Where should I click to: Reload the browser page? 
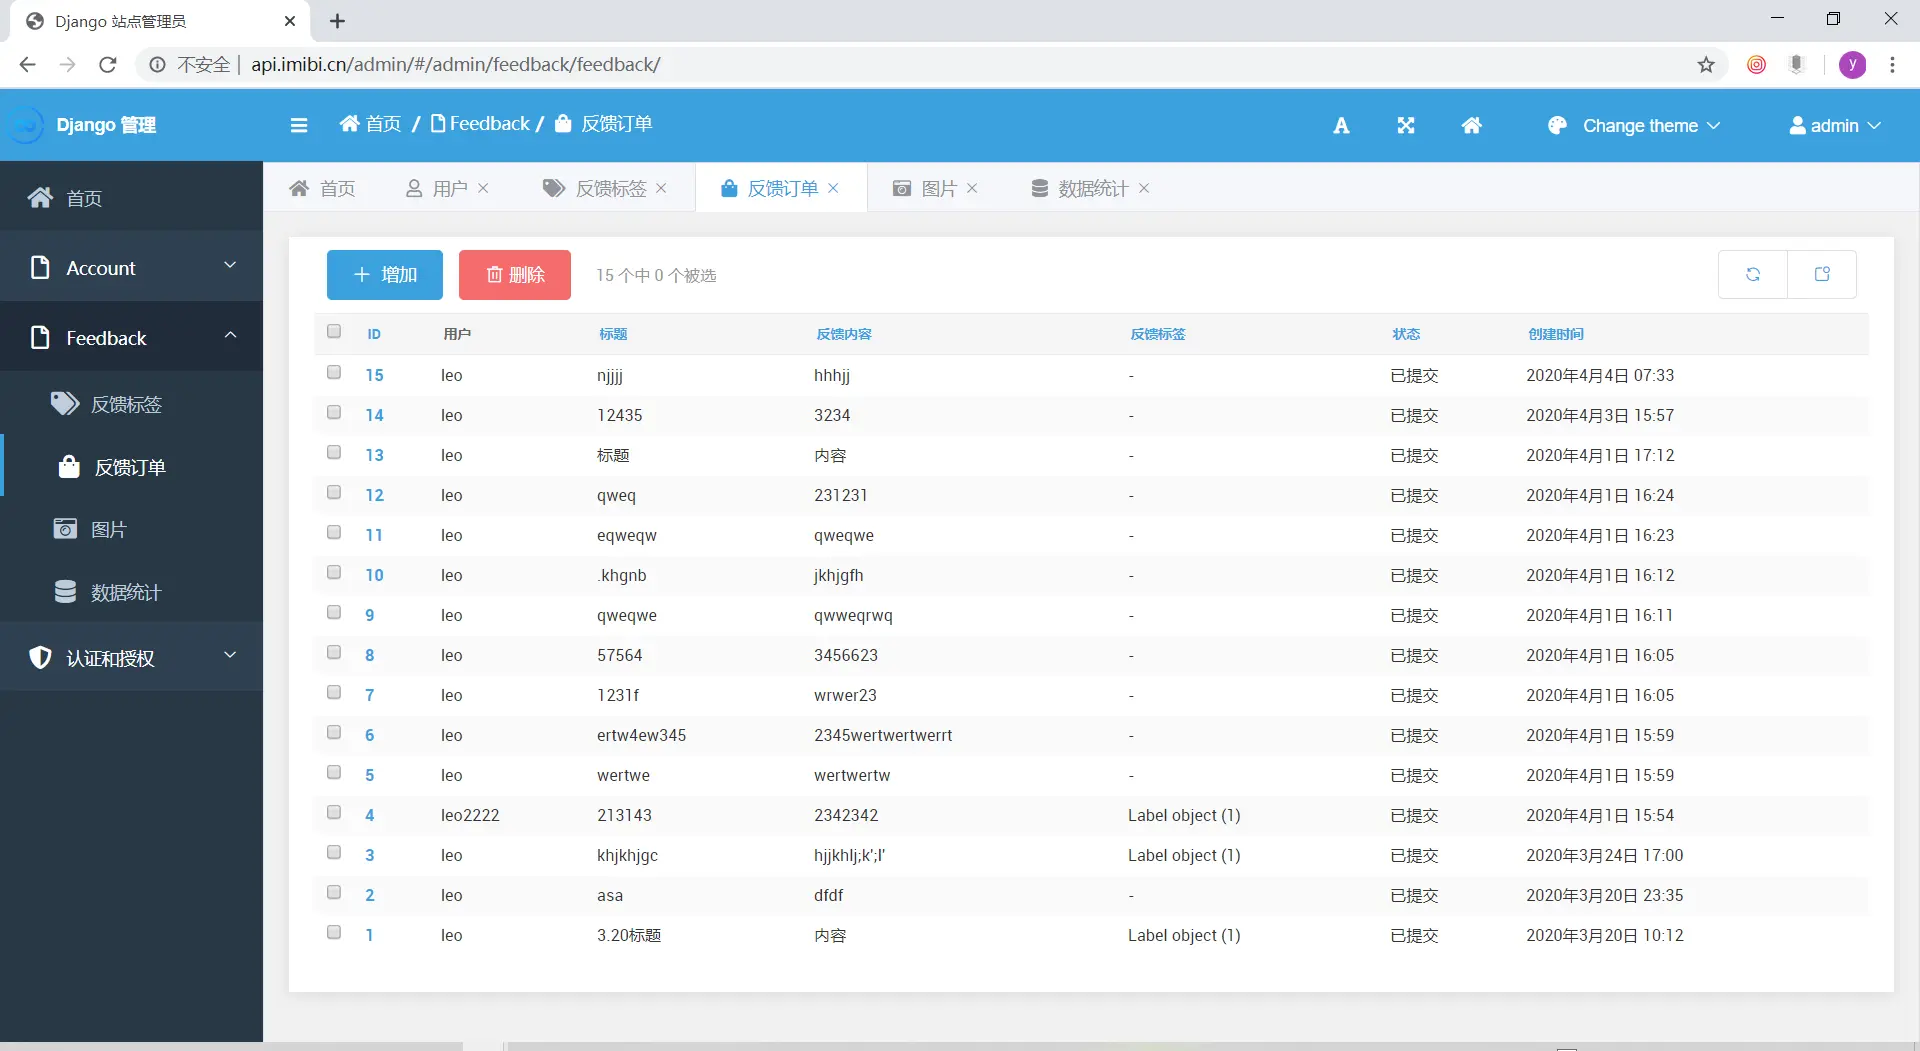(108, 65)
